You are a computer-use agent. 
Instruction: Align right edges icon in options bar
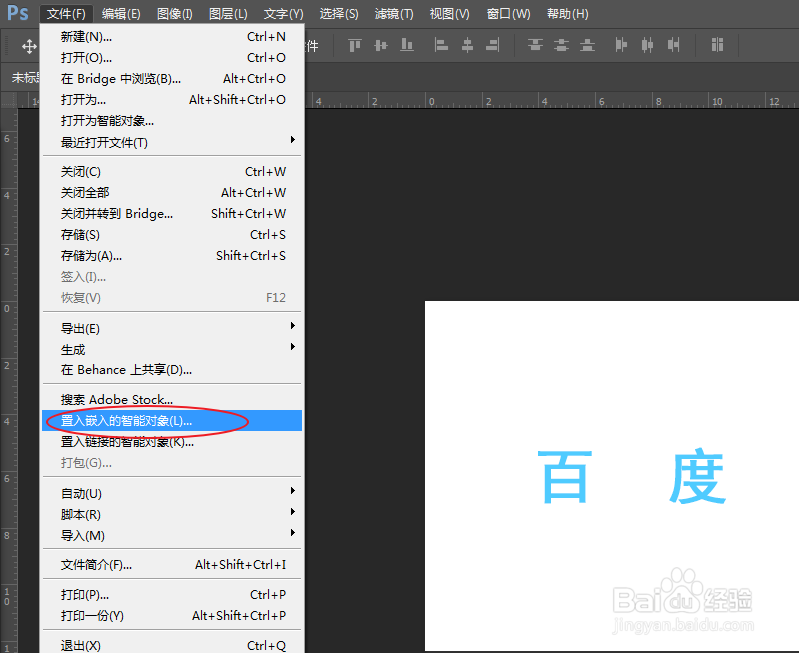point(493,45)
